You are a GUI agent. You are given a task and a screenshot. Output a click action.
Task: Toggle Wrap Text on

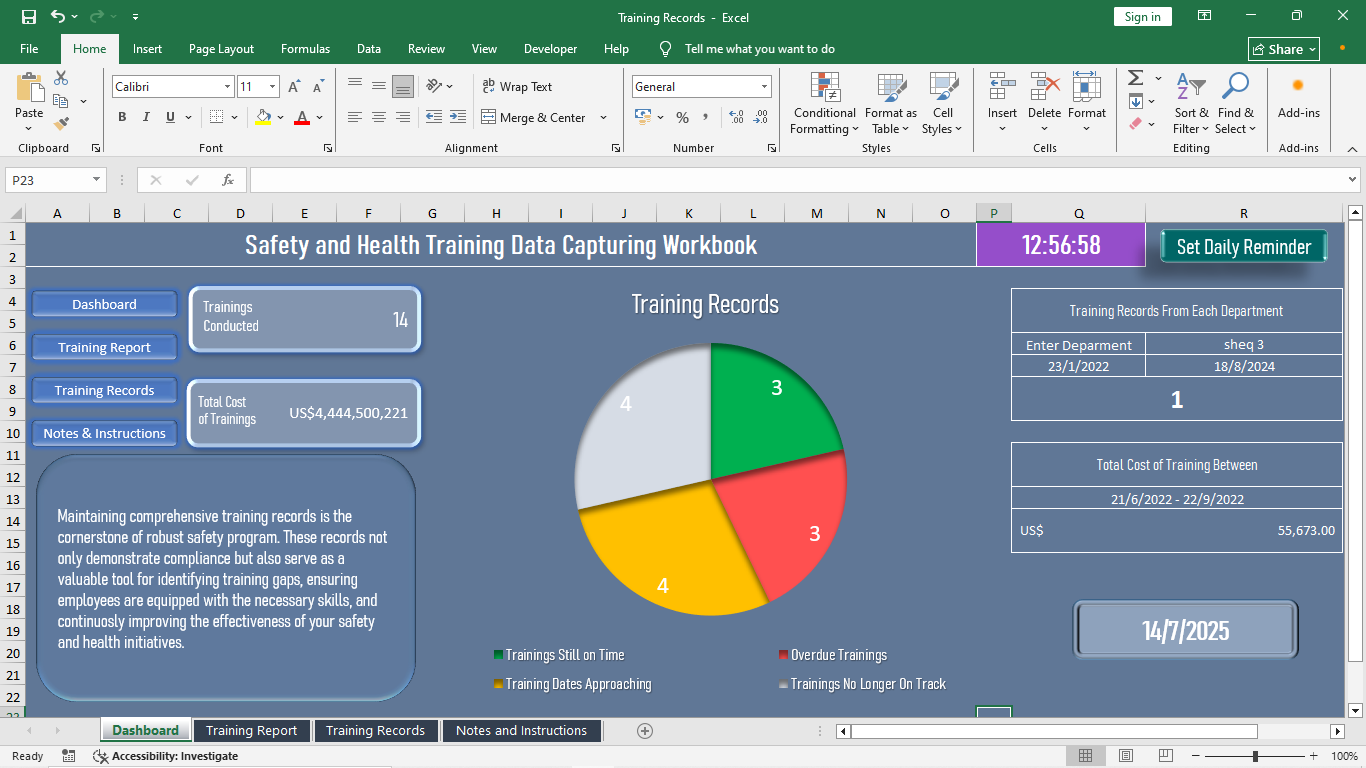click(x=517, y=87)
